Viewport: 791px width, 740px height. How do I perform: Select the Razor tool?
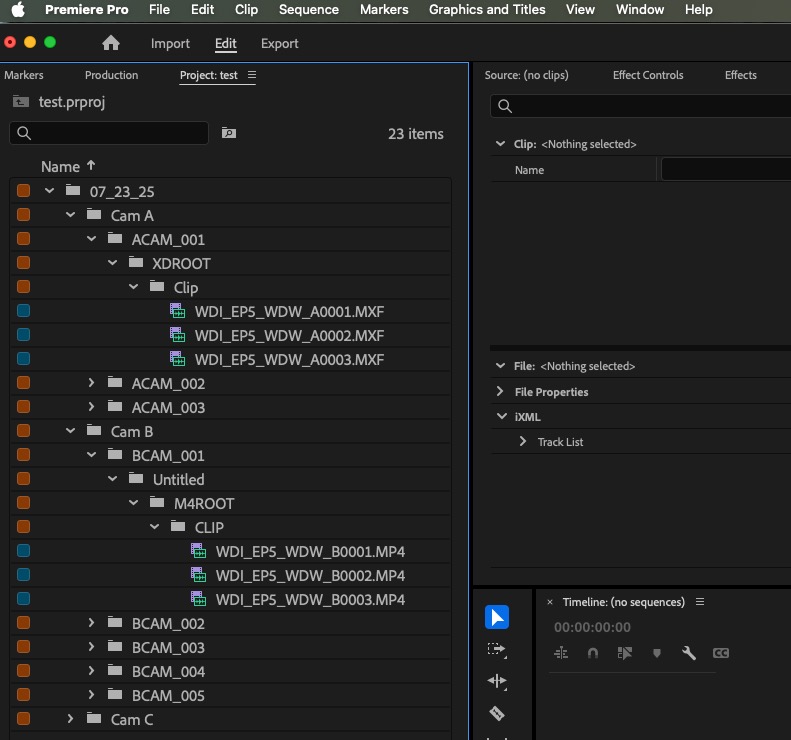[x=497, y=713]
